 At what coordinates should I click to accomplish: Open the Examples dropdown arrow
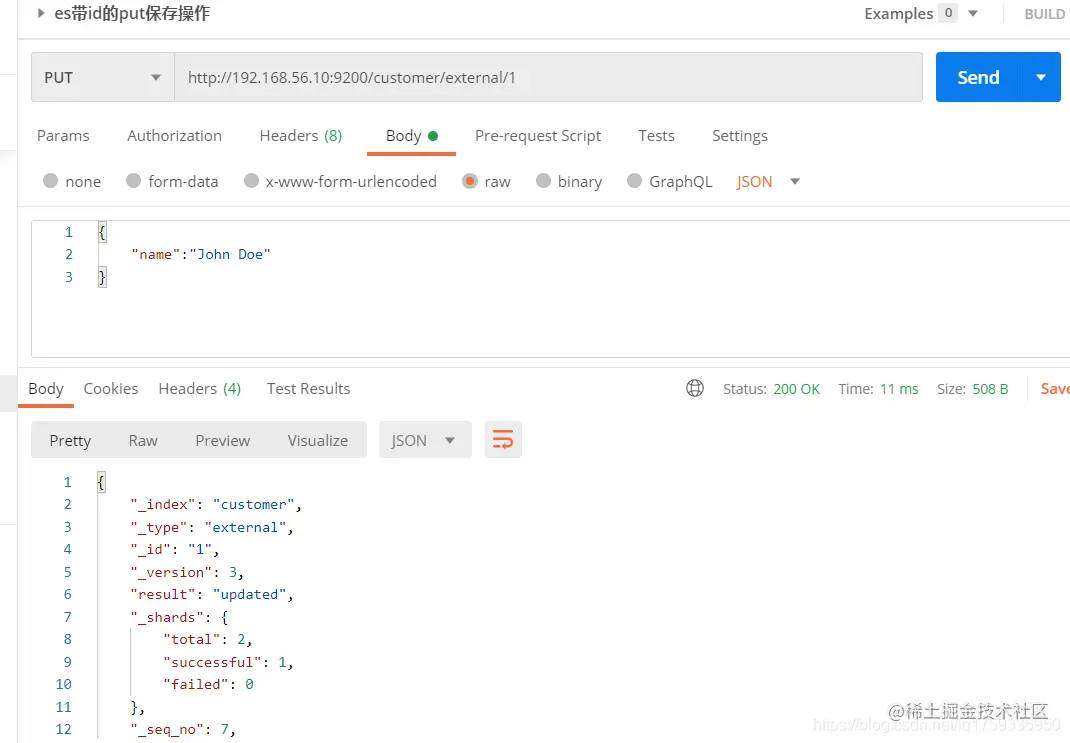point(973,14)
